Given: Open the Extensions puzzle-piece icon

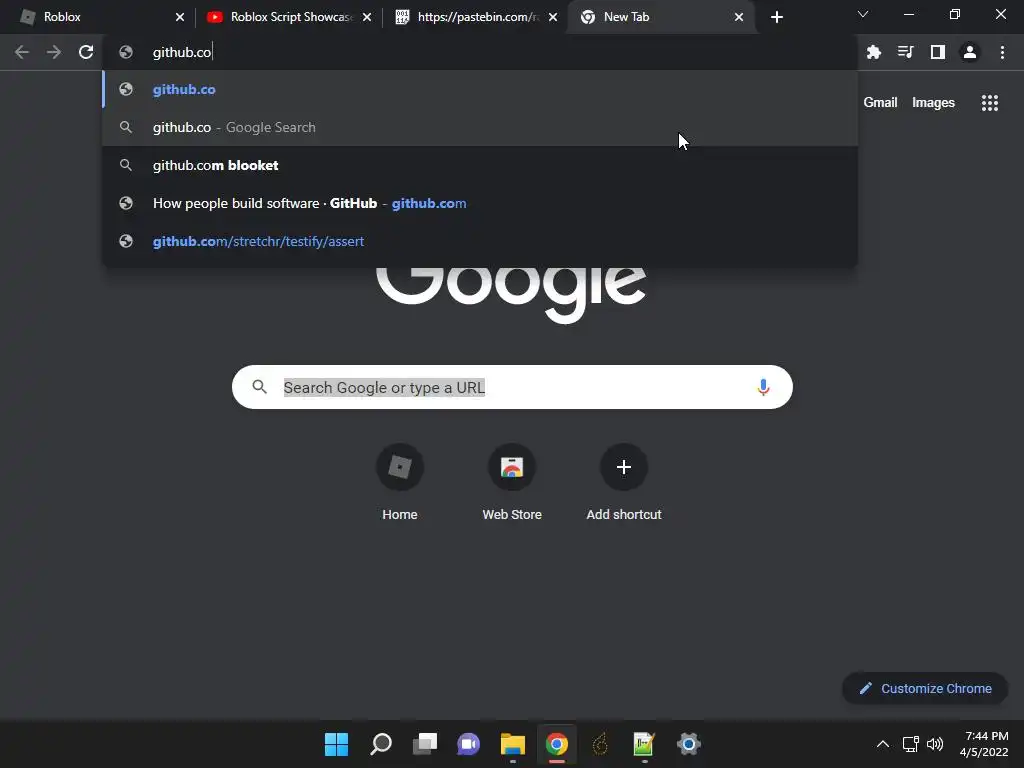Looking at the screenshot, I should (873, 52).
